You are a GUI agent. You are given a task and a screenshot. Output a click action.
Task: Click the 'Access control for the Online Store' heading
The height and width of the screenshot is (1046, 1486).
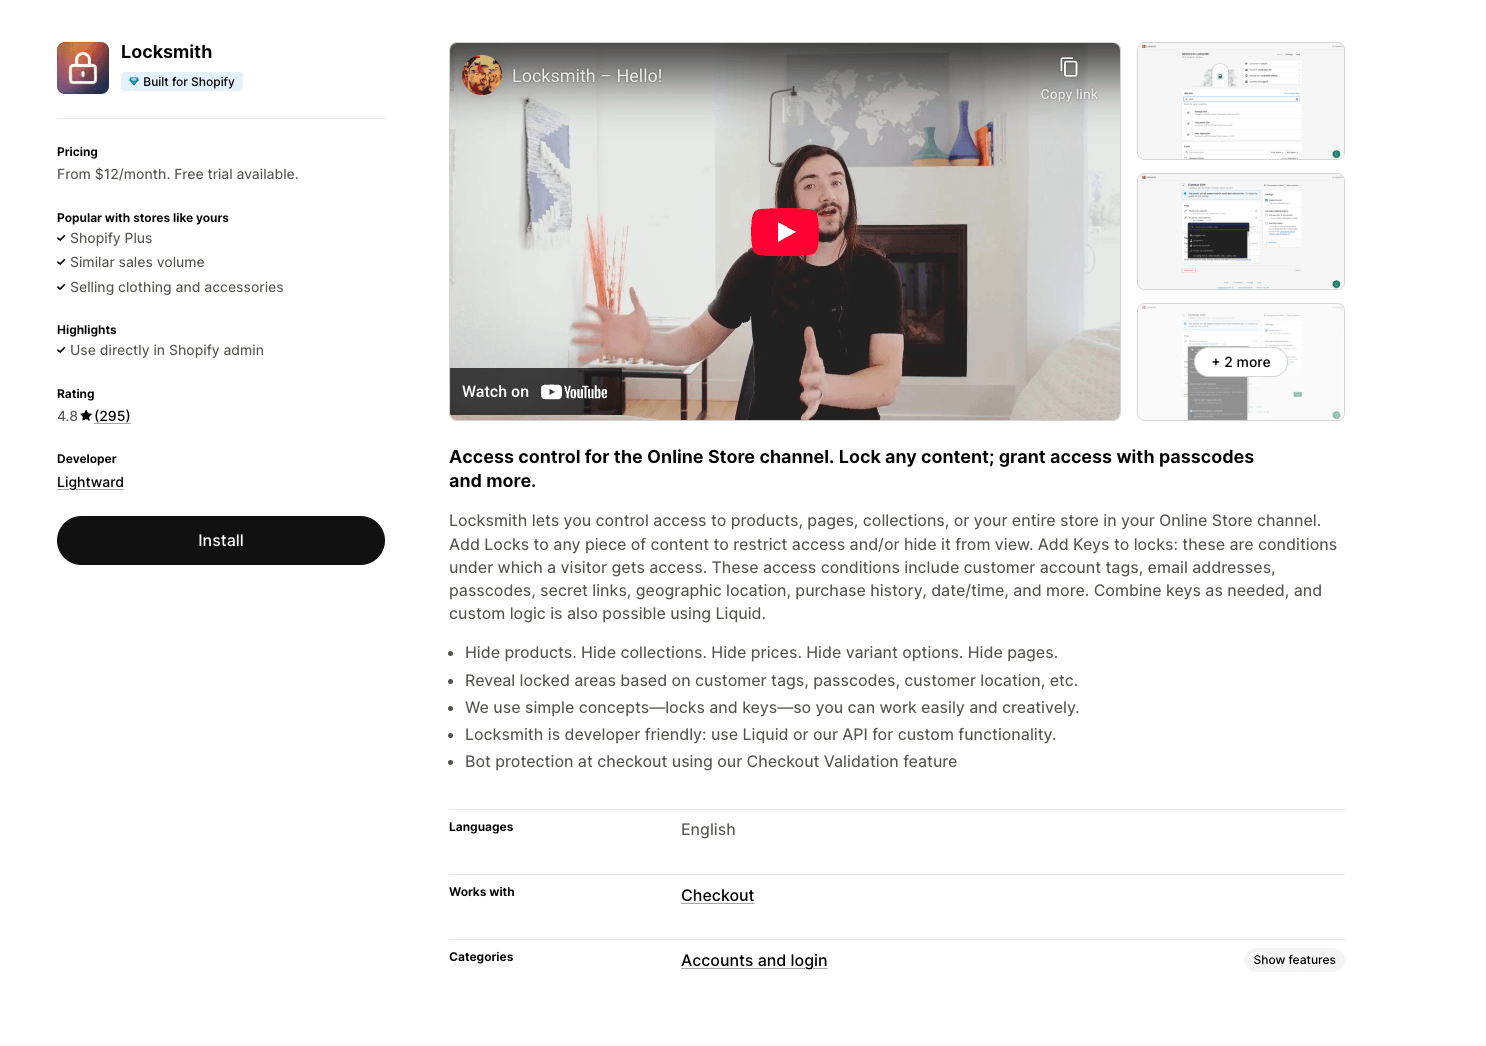click(851, 469)
